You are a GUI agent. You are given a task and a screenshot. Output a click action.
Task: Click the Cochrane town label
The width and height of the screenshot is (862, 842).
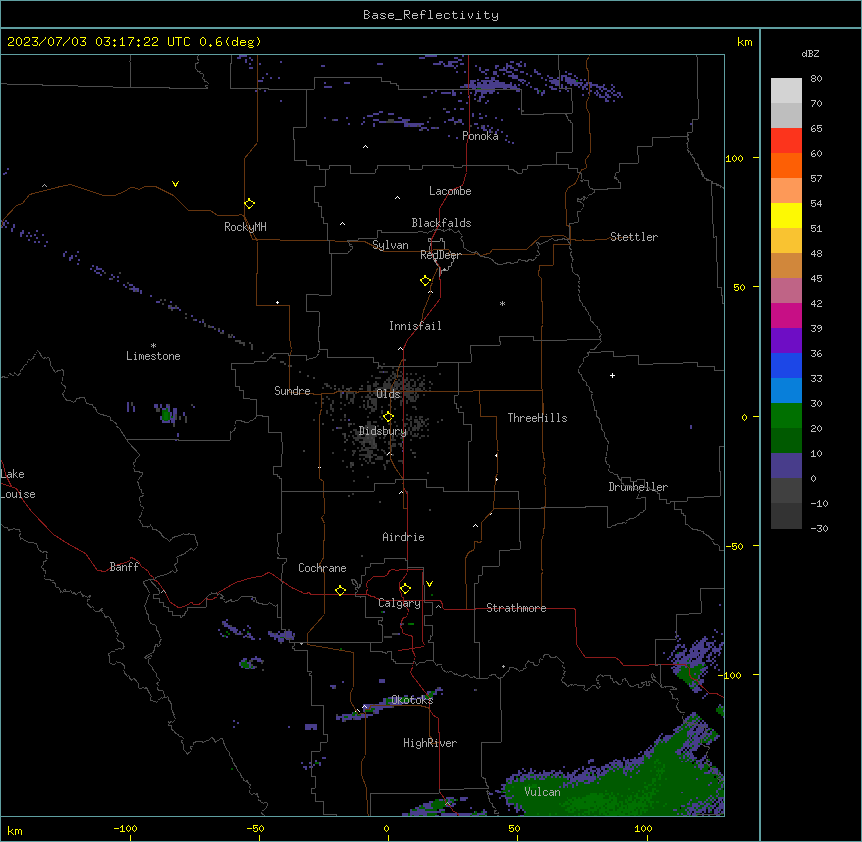point(322,568)
